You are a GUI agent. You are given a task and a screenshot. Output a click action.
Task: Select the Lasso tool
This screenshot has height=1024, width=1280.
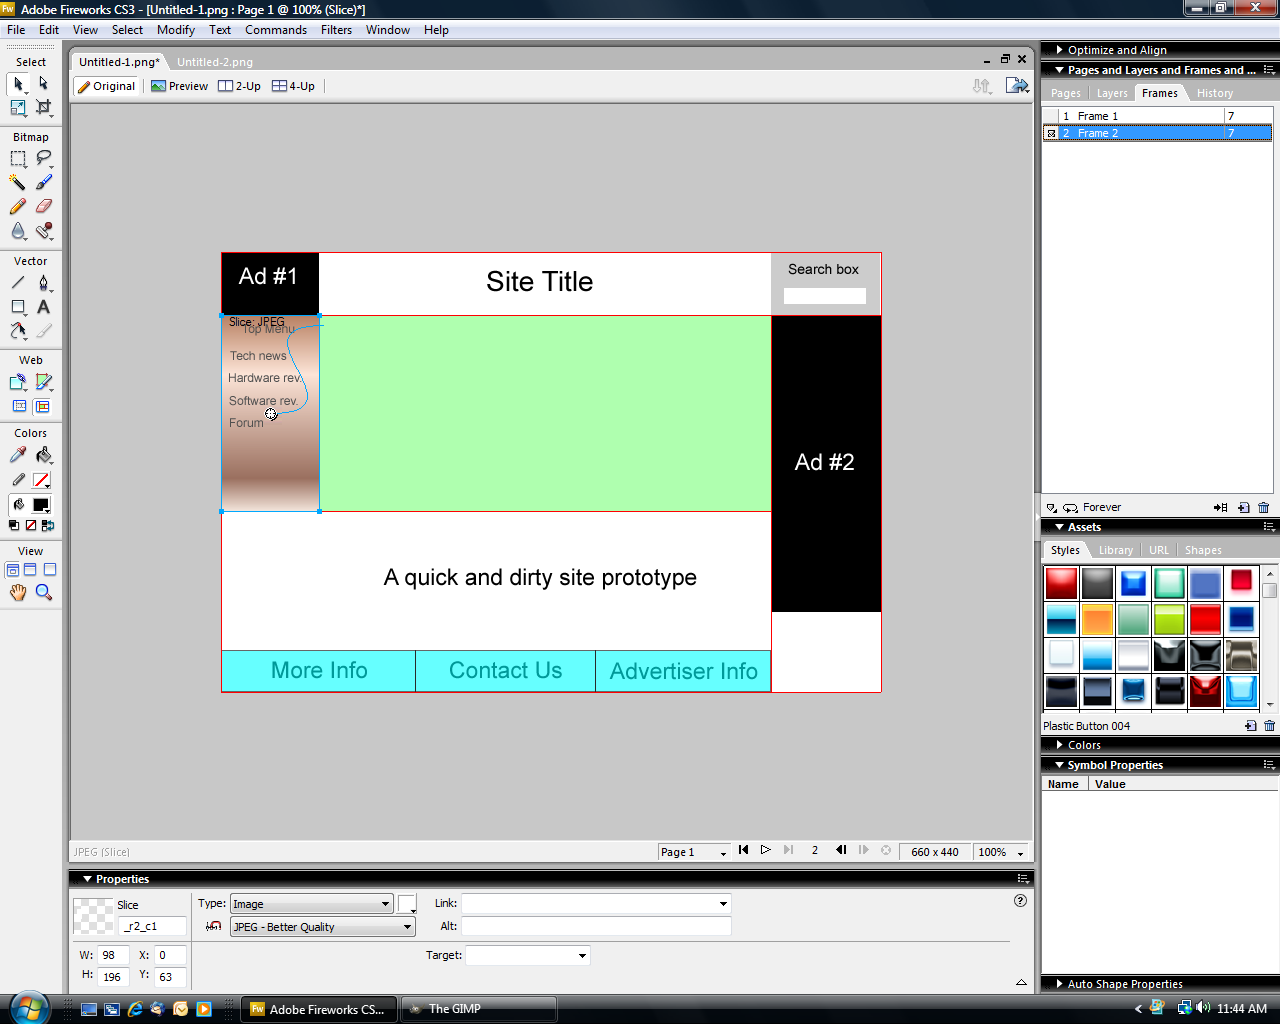point(44,158)
